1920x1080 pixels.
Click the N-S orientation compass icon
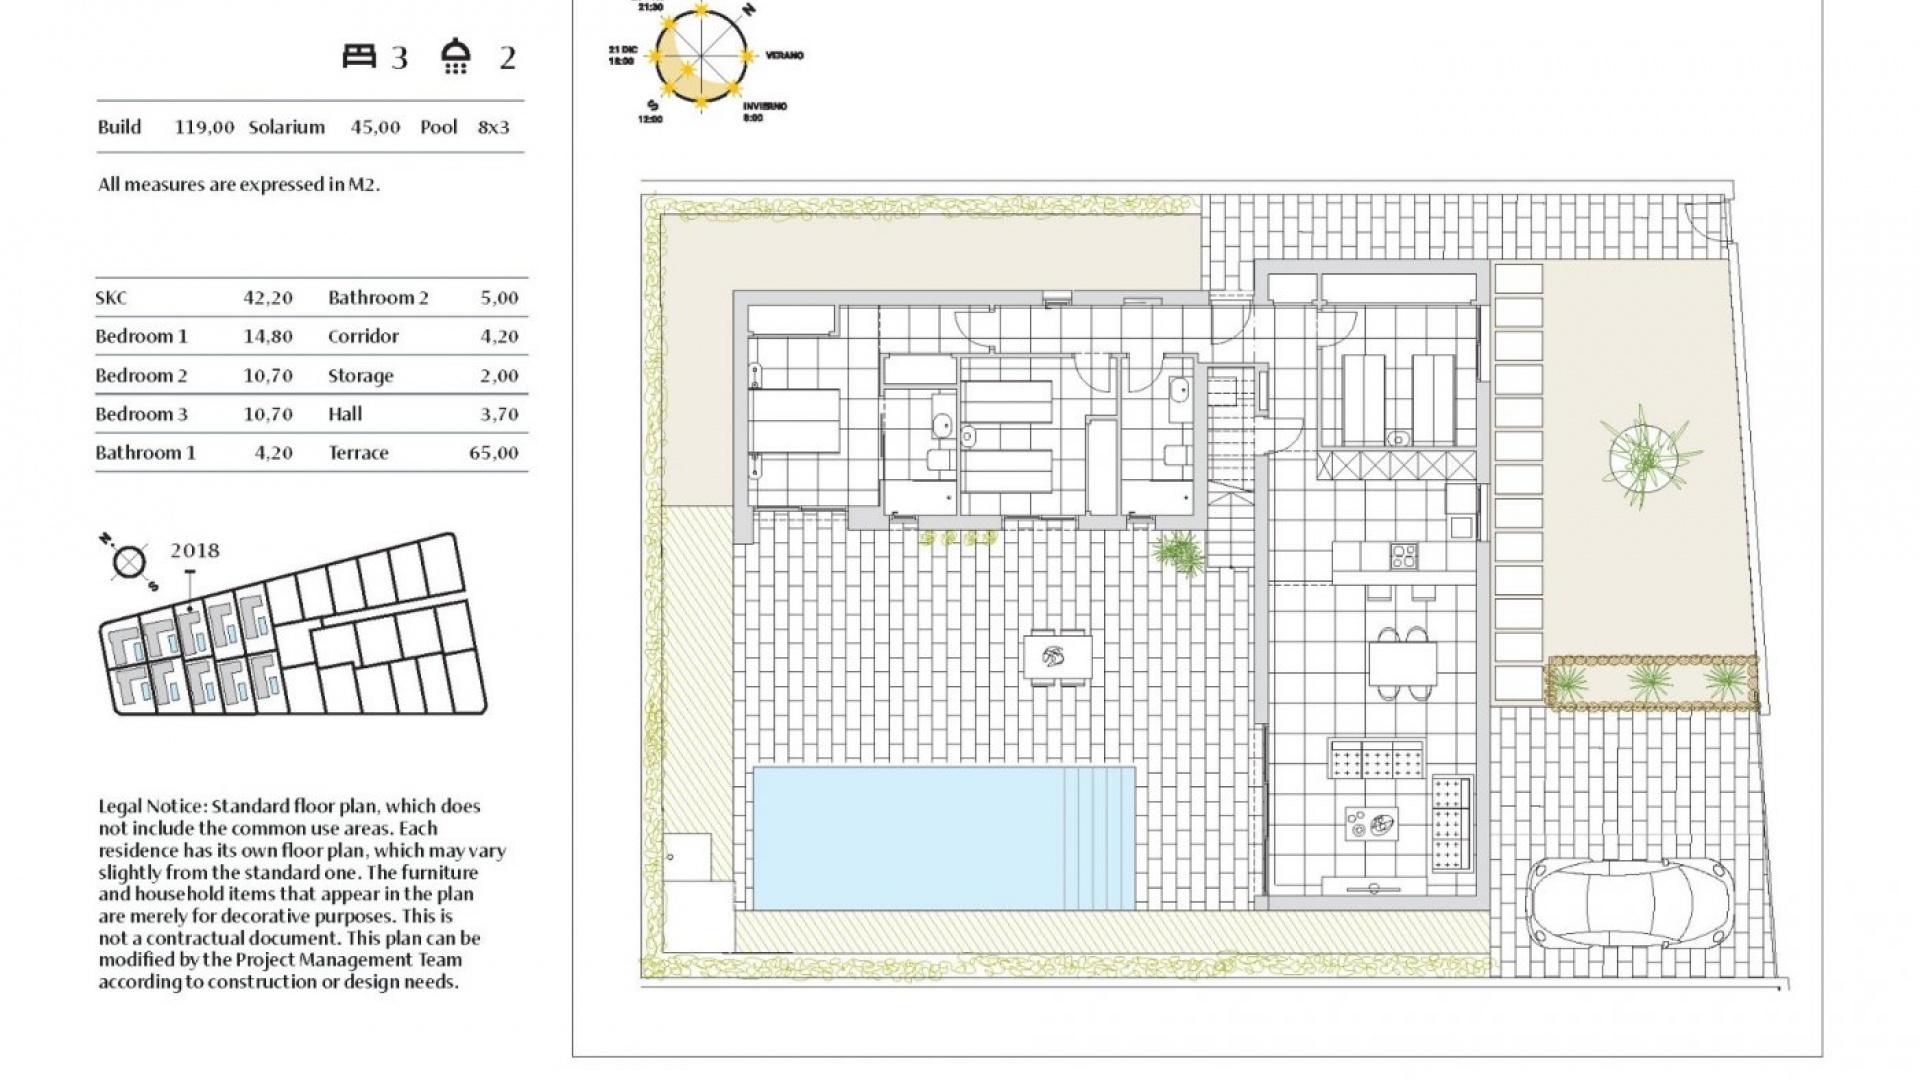[x=129, y=562]
